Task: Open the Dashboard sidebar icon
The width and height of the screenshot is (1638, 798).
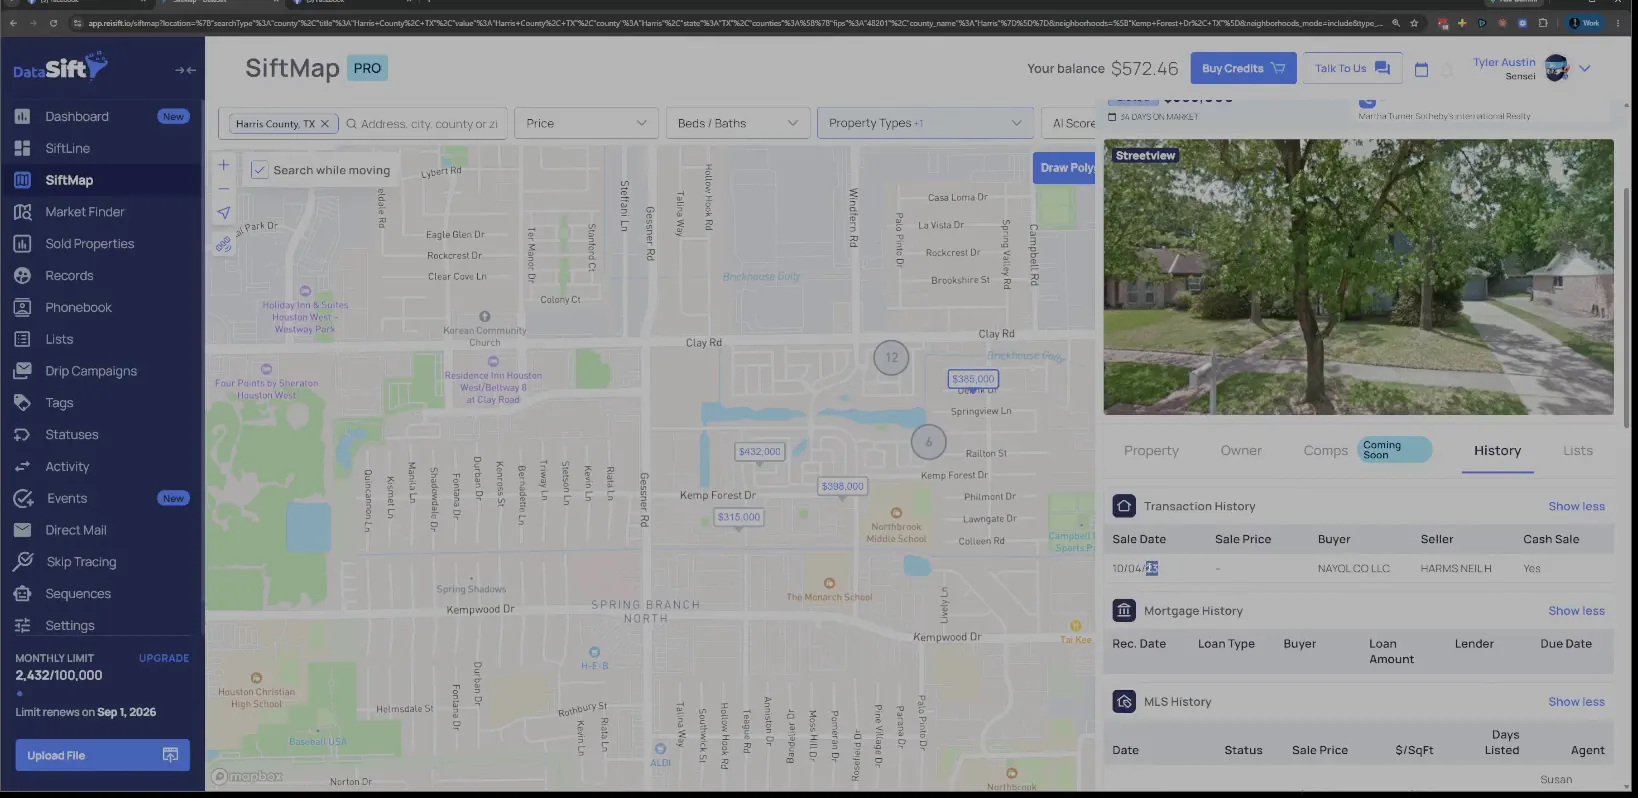Action: (x=22, y=117)
